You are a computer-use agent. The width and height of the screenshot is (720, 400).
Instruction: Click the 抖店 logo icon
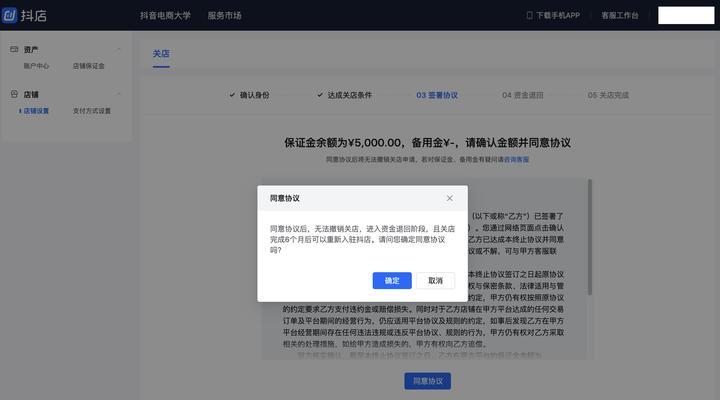coord(10,15)
